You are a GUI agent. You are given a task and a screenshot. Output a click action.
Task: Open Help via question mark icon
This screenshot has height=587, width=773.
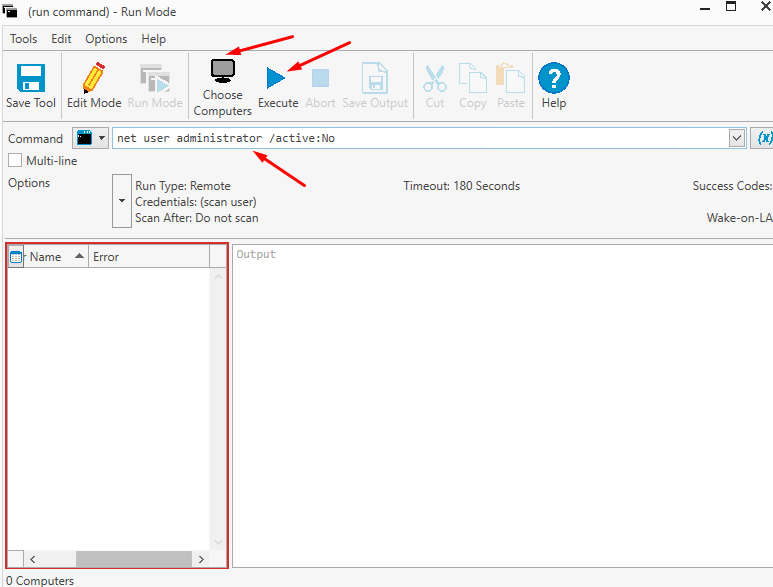(x=553, y=79)
